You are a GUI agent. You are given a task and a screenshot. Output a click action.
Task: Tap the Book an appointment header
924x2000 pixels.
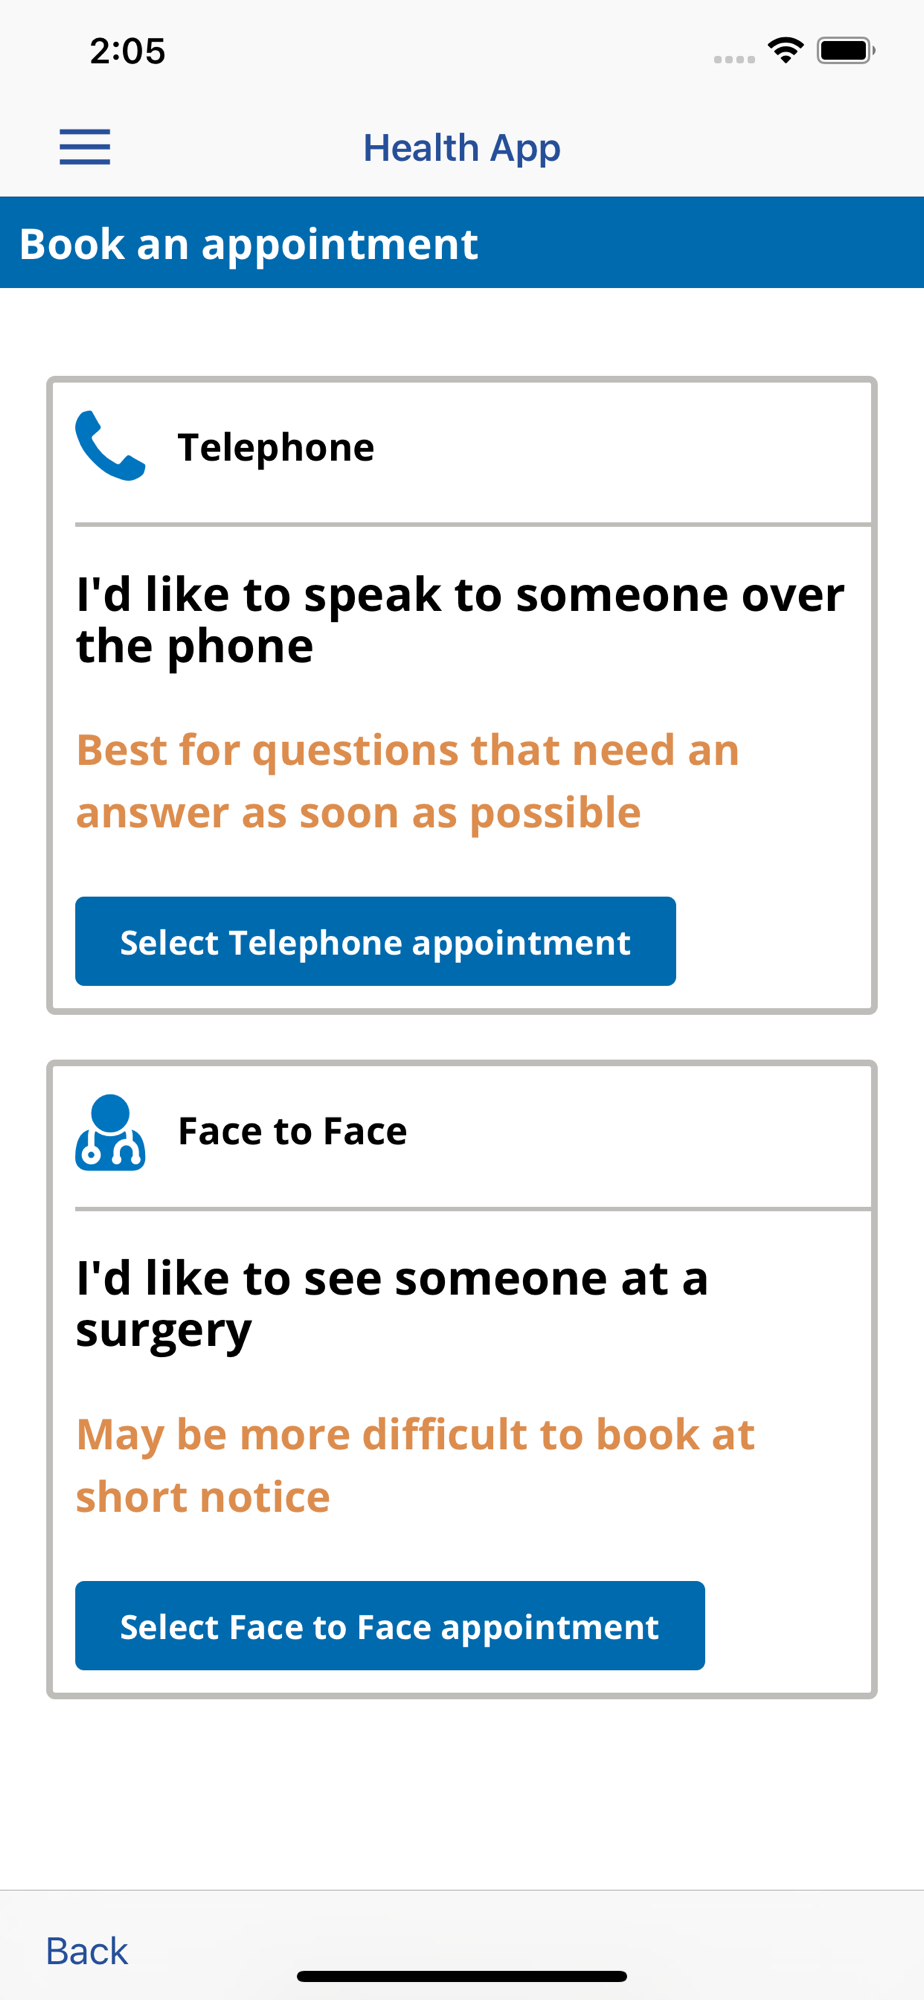coord(462,243)
